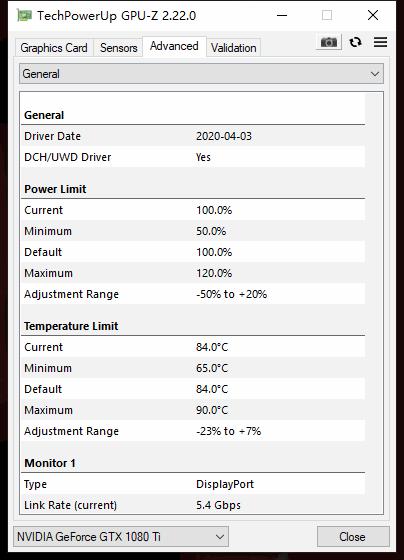Expand the General category dropdown
The image size is (404, 560).
(x=201, y=74)
